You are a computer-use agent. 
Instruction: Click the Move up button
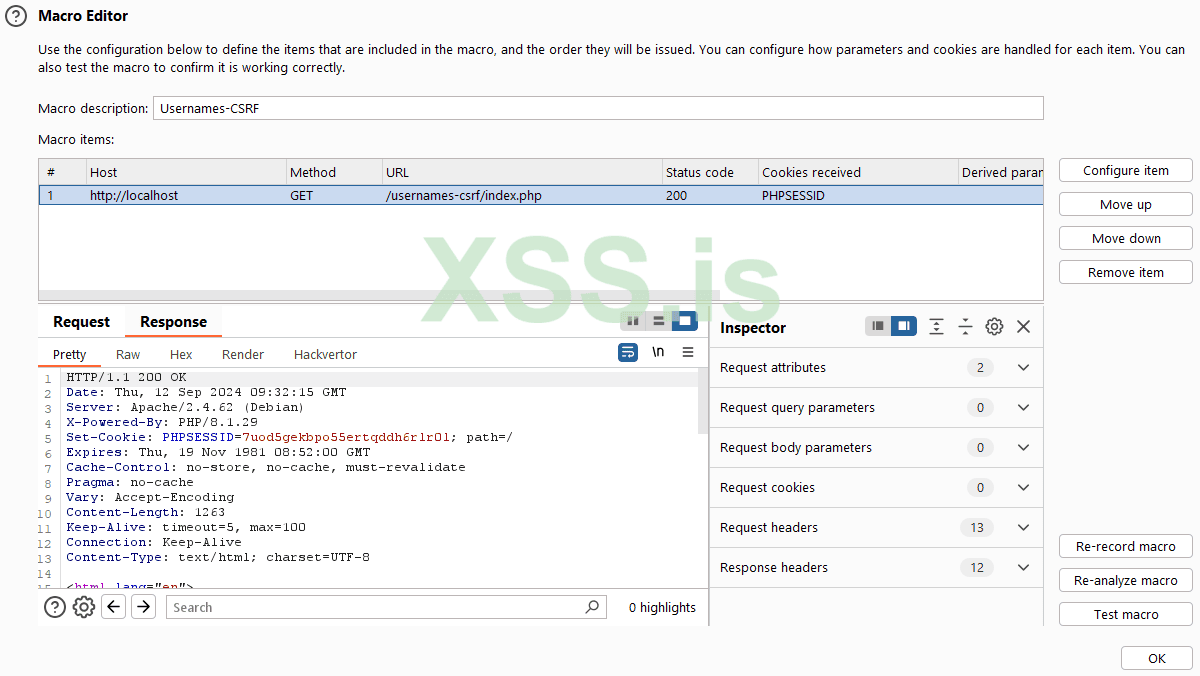click(x=1126, y=205)
